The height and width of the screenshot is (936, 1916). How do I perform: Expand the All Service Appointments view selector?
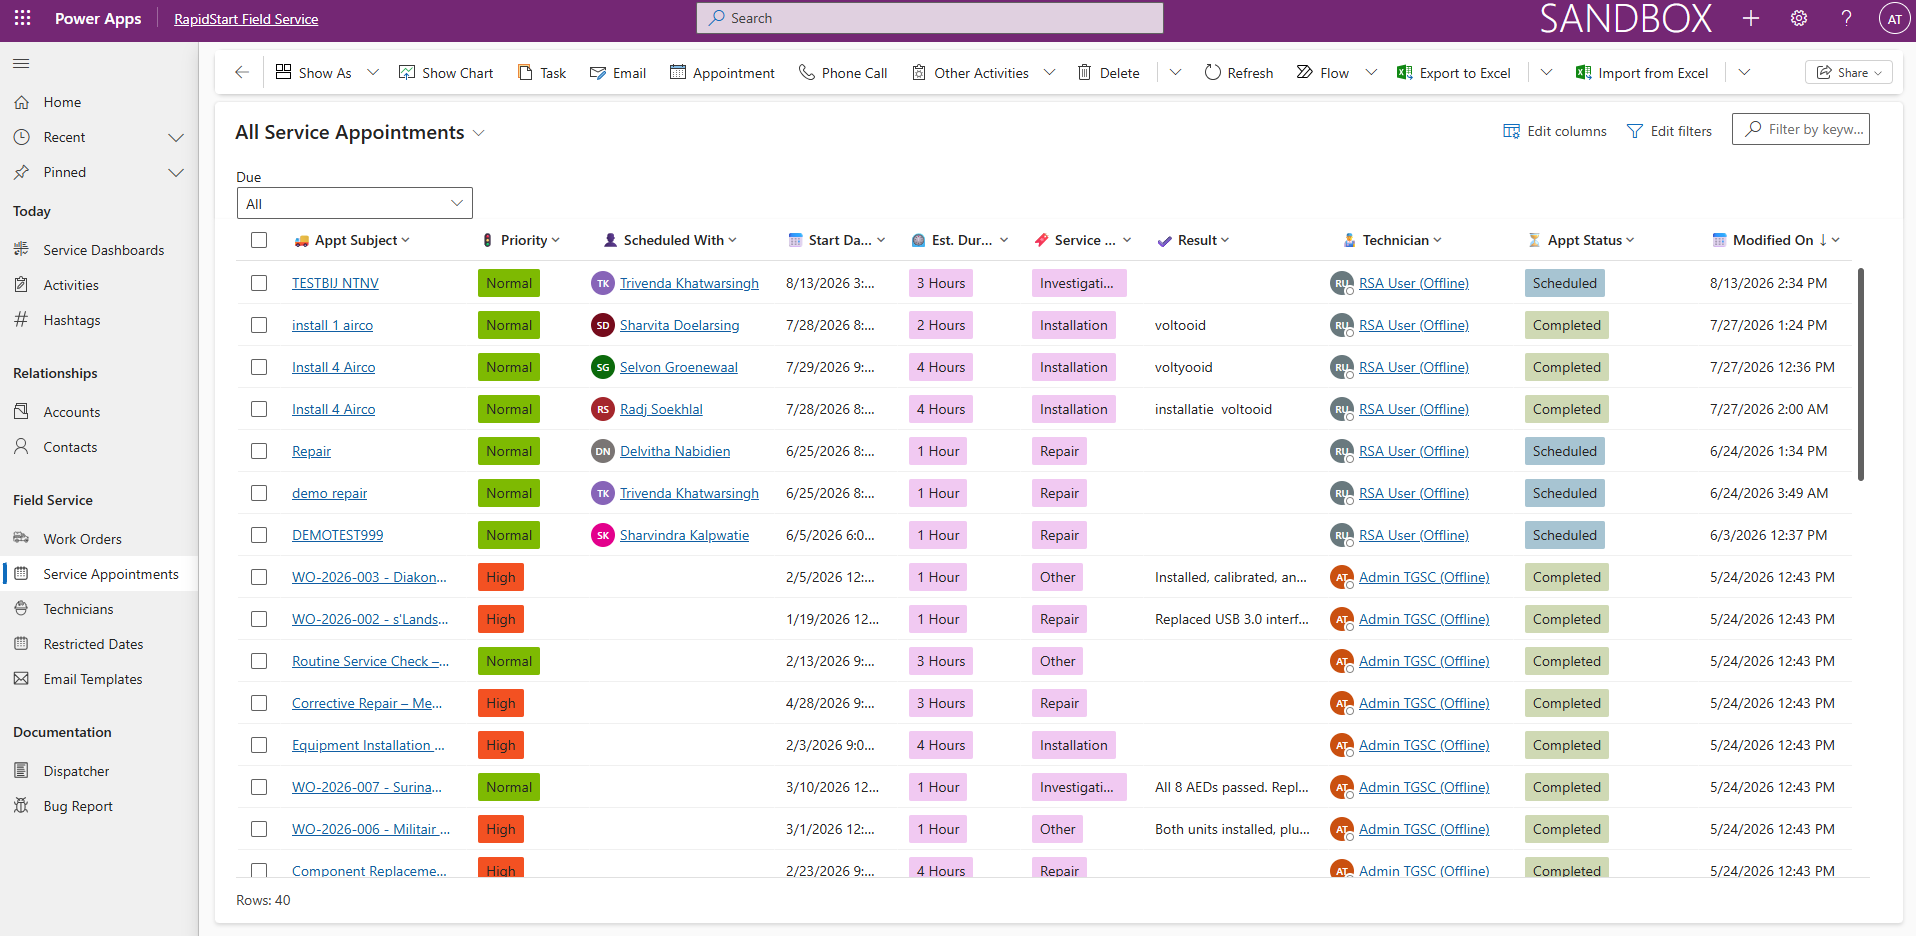(x=479, y=133)
